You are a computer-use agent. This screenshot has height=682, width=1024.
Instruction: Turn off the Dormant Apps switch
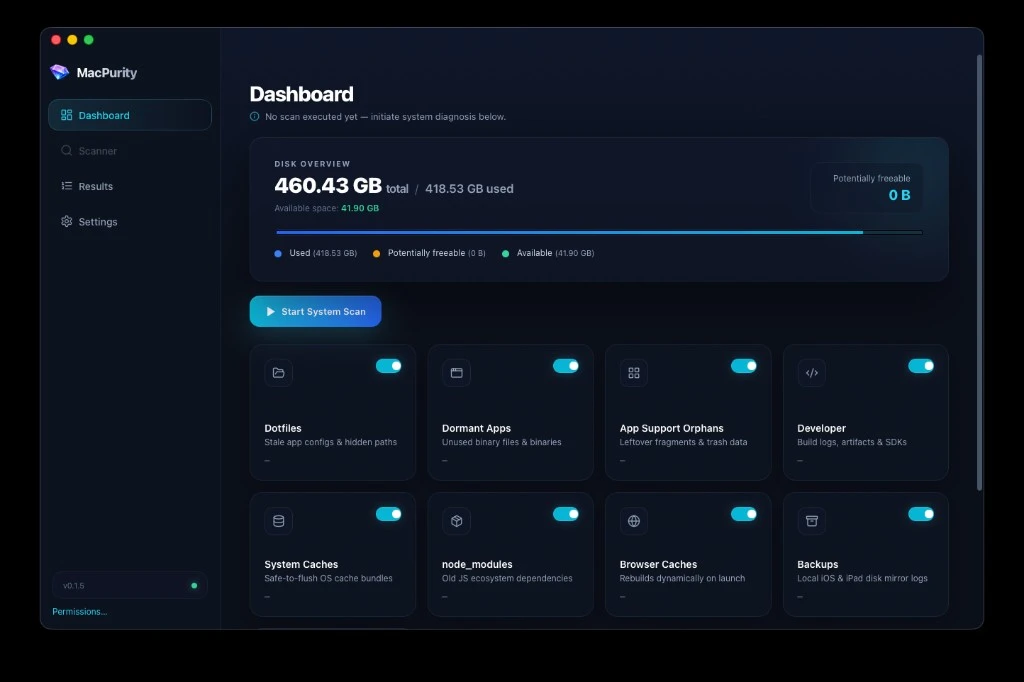(566, 366)
